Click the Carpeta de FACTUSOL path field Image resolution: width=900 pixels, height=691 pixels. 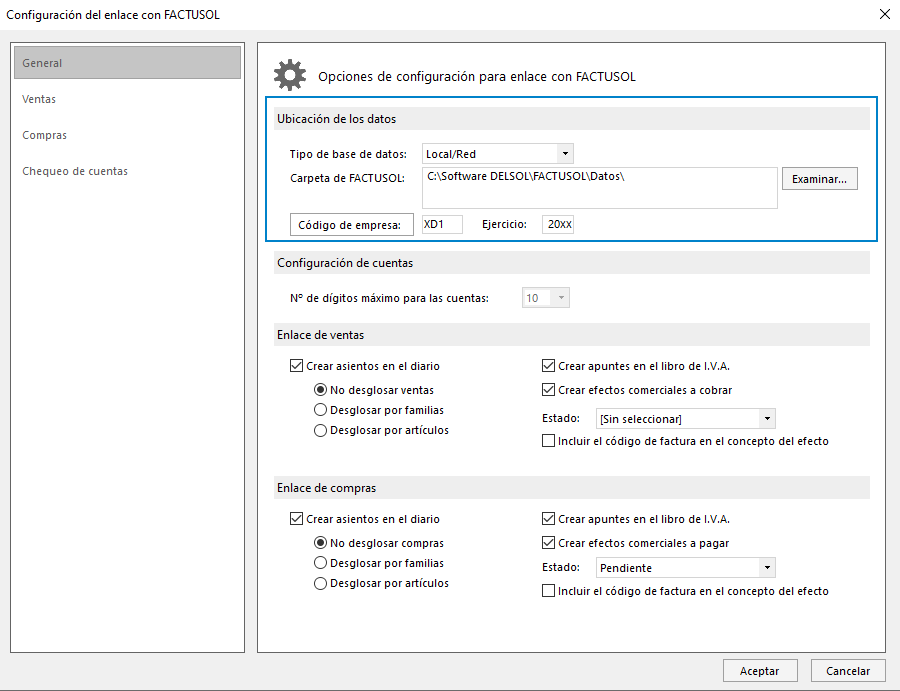(x=600, y=188)
